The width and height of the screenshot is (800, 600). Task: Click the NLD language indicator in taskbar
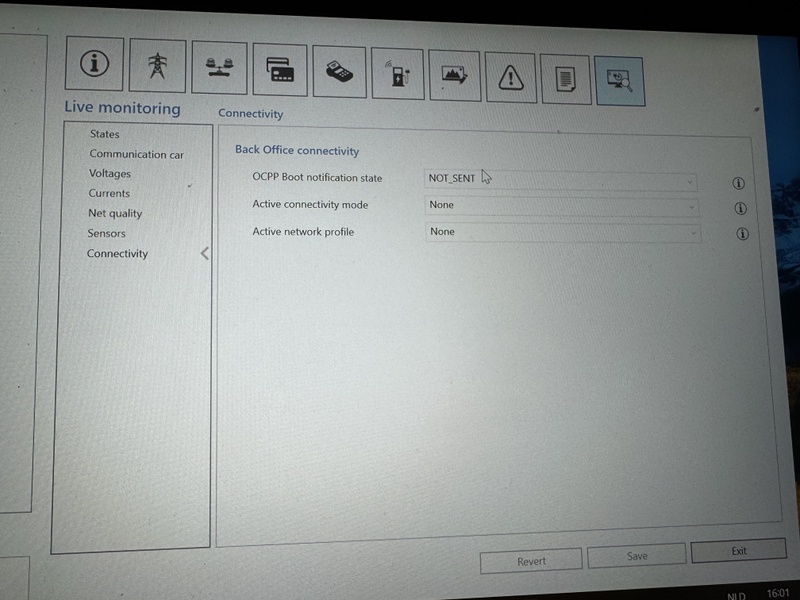pyautogui.click(x=736, y=596)
